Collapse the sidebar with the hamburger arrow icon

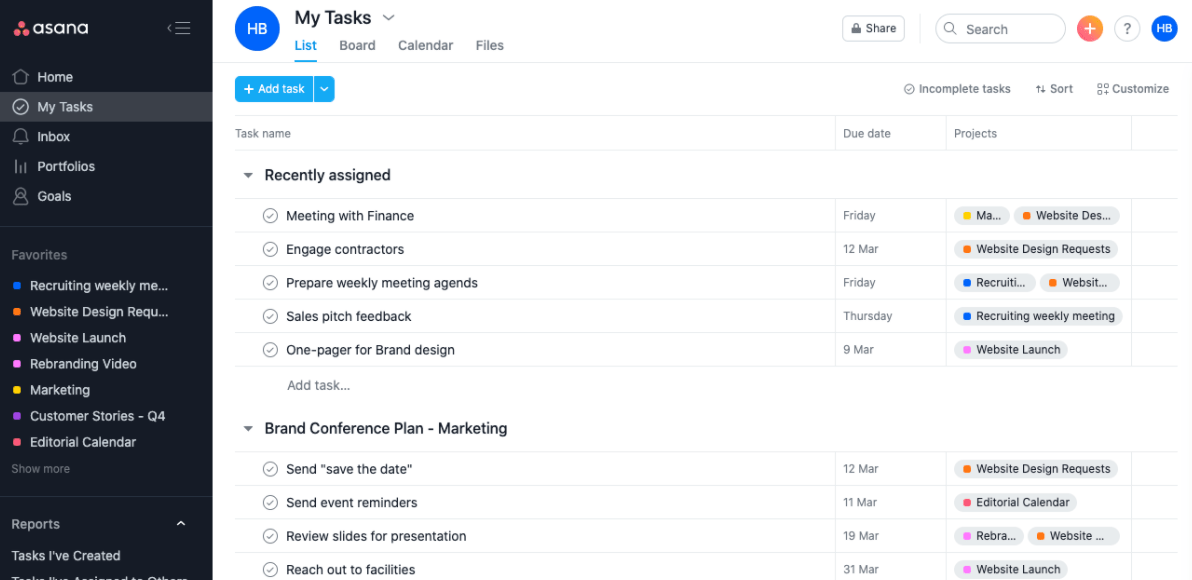click(179, 29)
